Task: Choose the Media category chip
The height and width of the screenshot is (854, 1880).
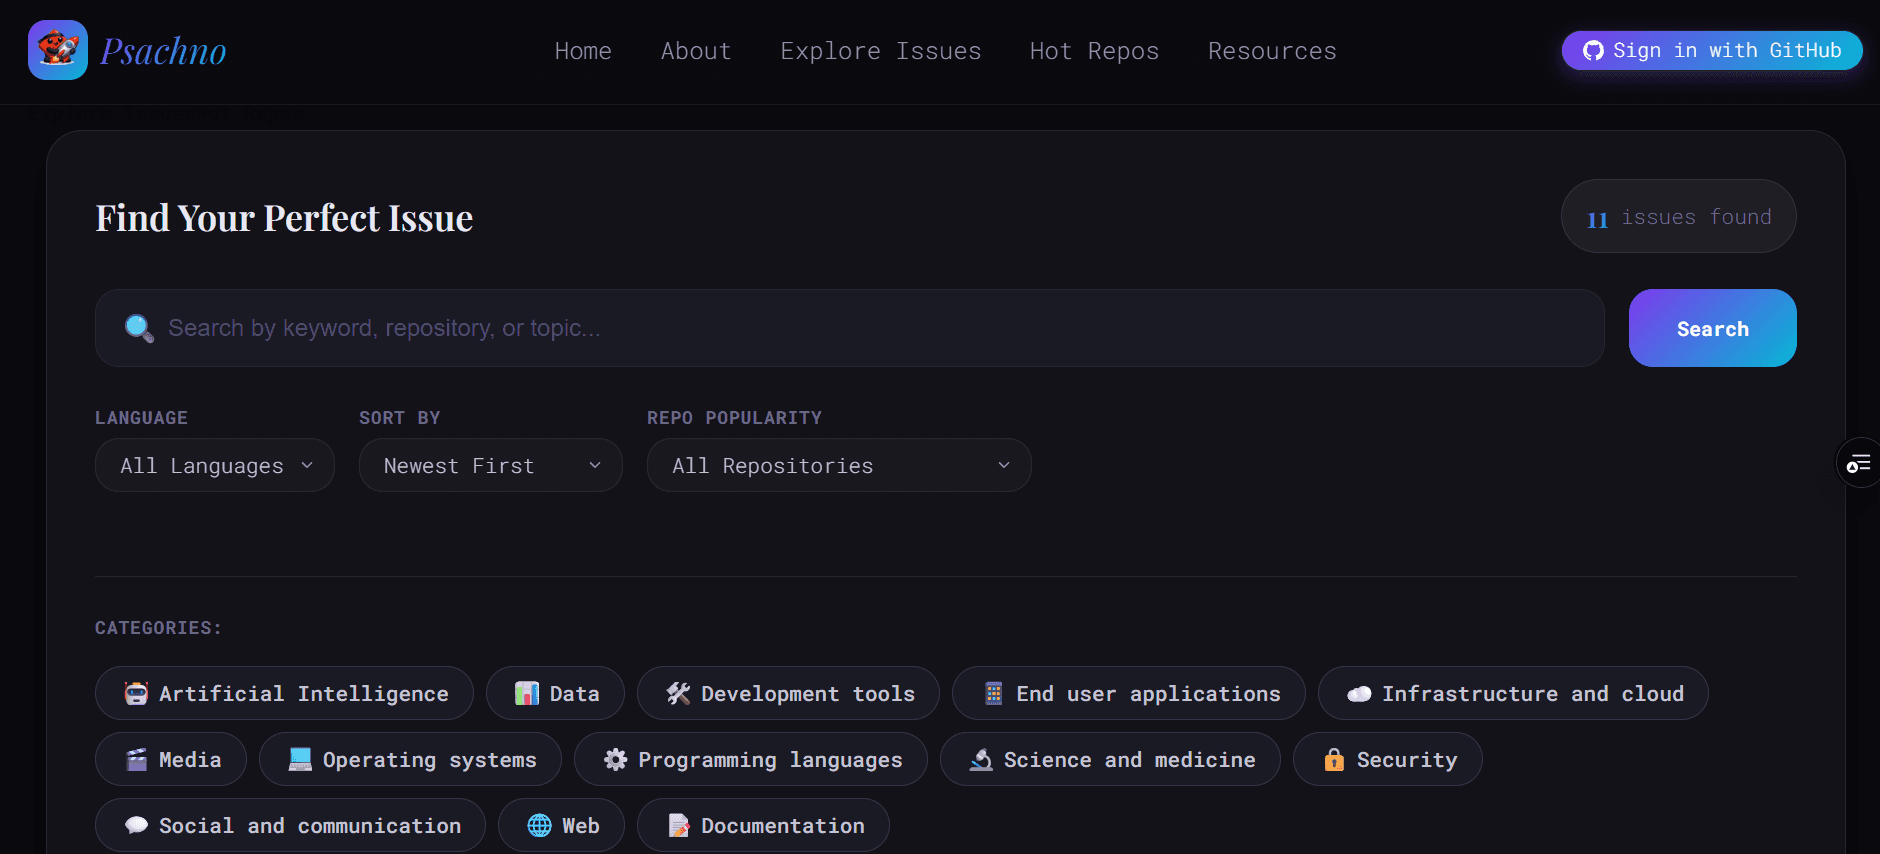Action: [x=171, y=759]
